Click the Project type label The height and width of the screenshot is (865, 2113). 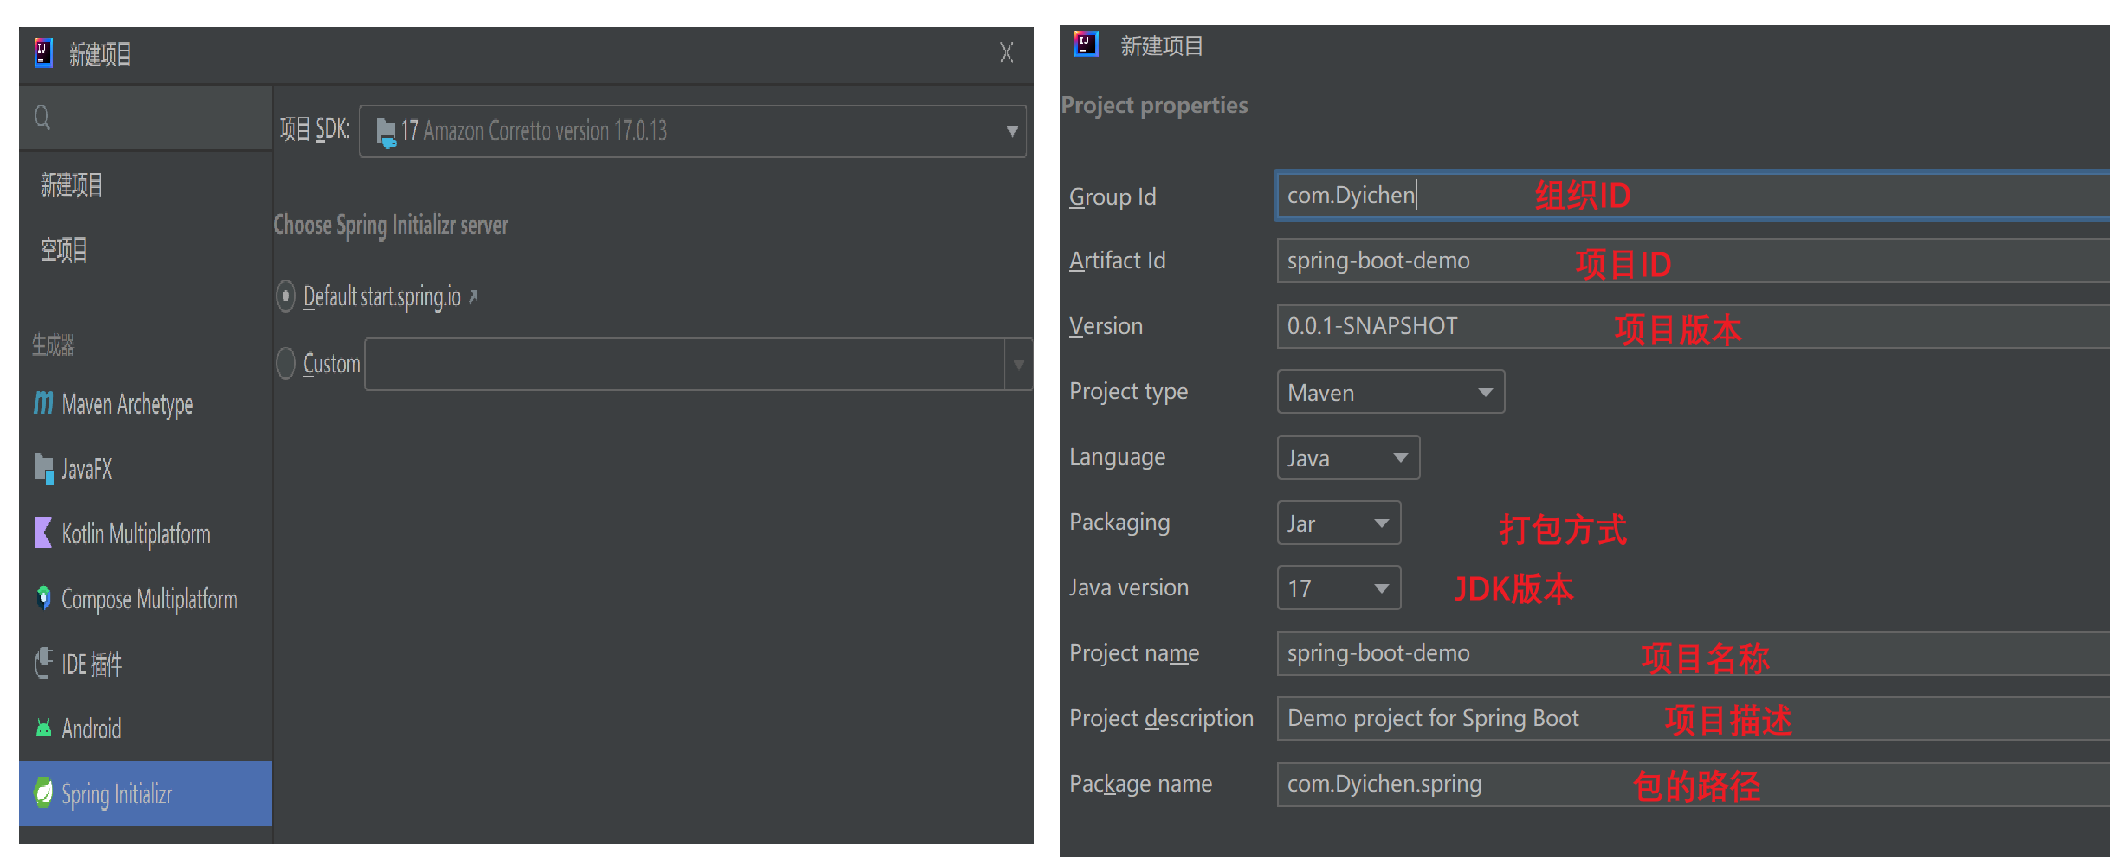[1128, 391]
